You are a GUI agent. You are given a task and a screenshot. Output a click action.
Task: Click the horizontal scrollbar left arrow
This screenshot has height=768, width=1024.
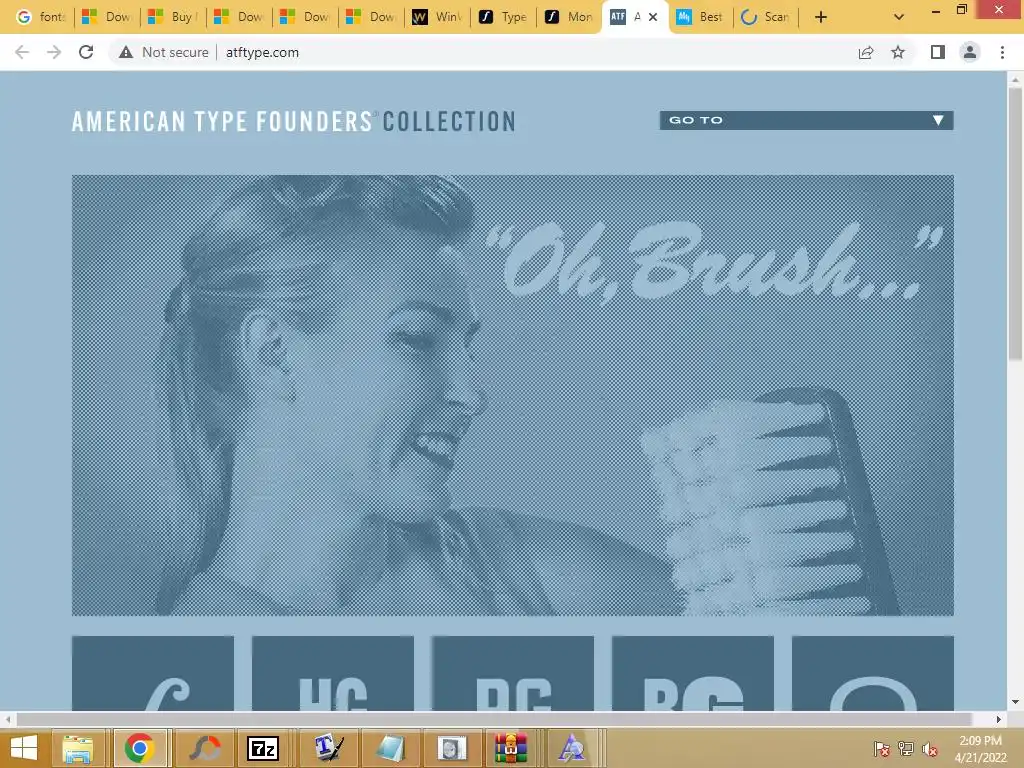[8, 720]
